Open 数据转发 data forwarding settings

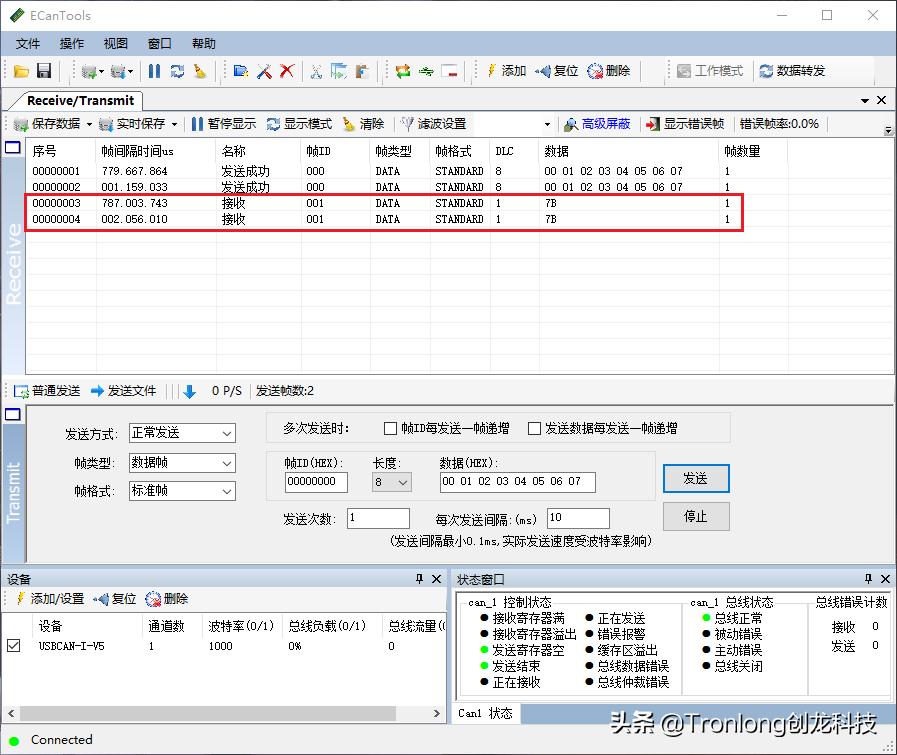point(790,70)
